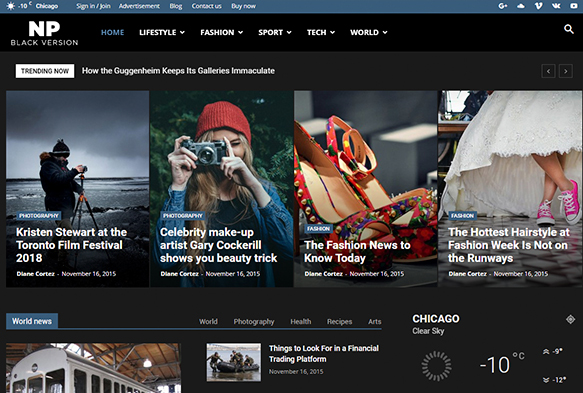The height and width of the screenshot is (393, 583).
Task: Click the -12° low temperature value
Action: [x=559, y=380]
